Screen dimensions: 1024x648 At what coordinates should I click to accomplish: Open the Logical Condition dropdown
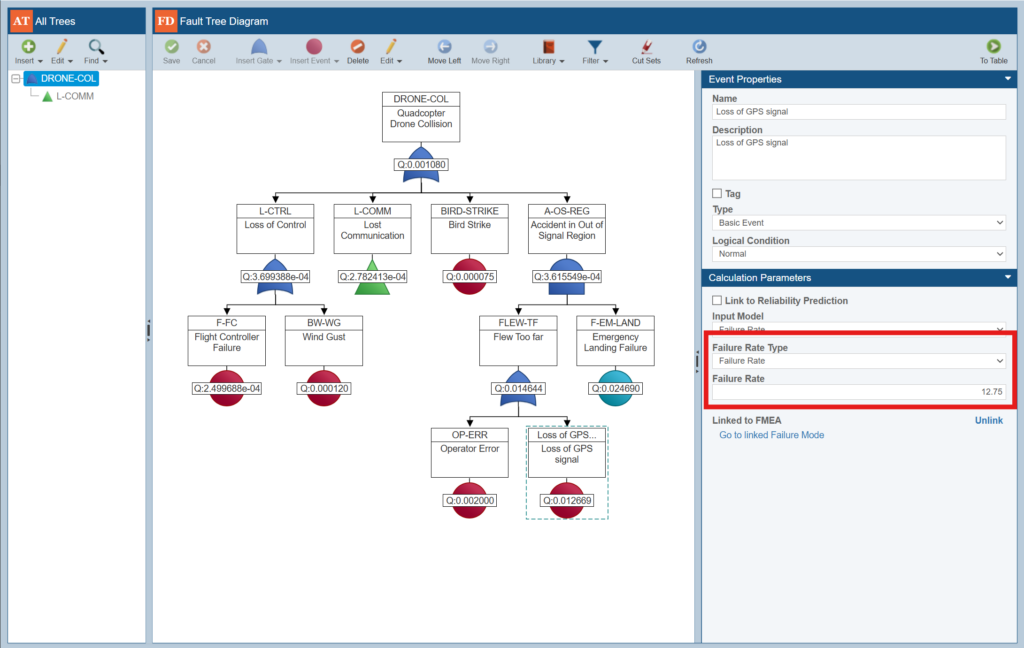(859, 254)
